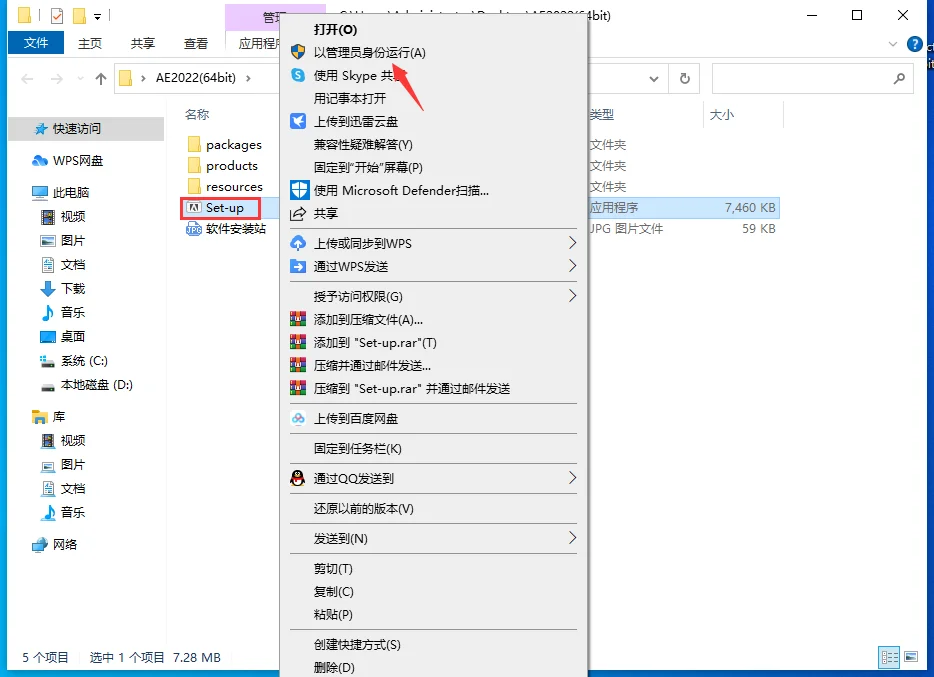This screenshot has height=677, width=934.
Task: Expand the 通过QQ发送到 submenu arrow
Action: pos(572,478)
